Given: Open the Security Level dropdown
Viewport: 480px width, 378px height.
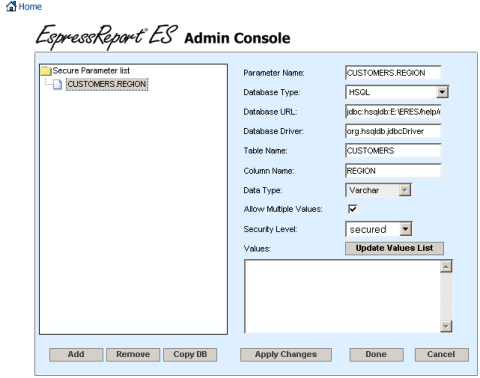Looking at the screenshot, I should click(x=379, y=229).
